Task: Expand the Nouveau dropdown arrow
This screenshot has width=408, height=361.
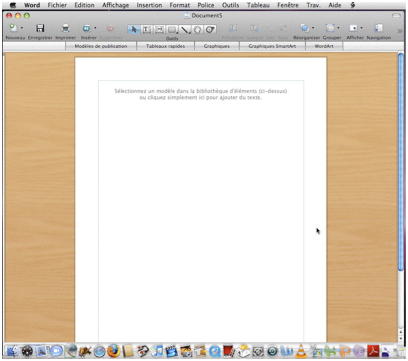Action: 22,28
